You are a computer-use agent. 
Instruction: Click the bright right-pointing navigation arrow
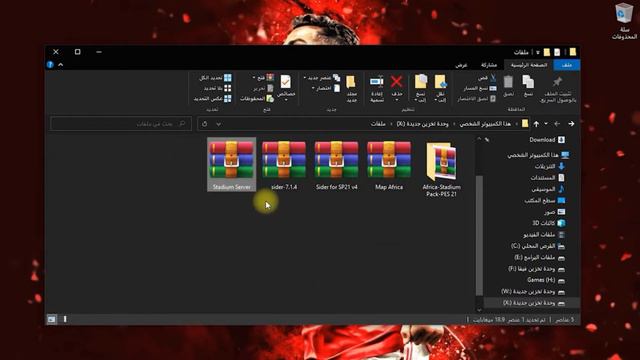click(x=571, y=124)
